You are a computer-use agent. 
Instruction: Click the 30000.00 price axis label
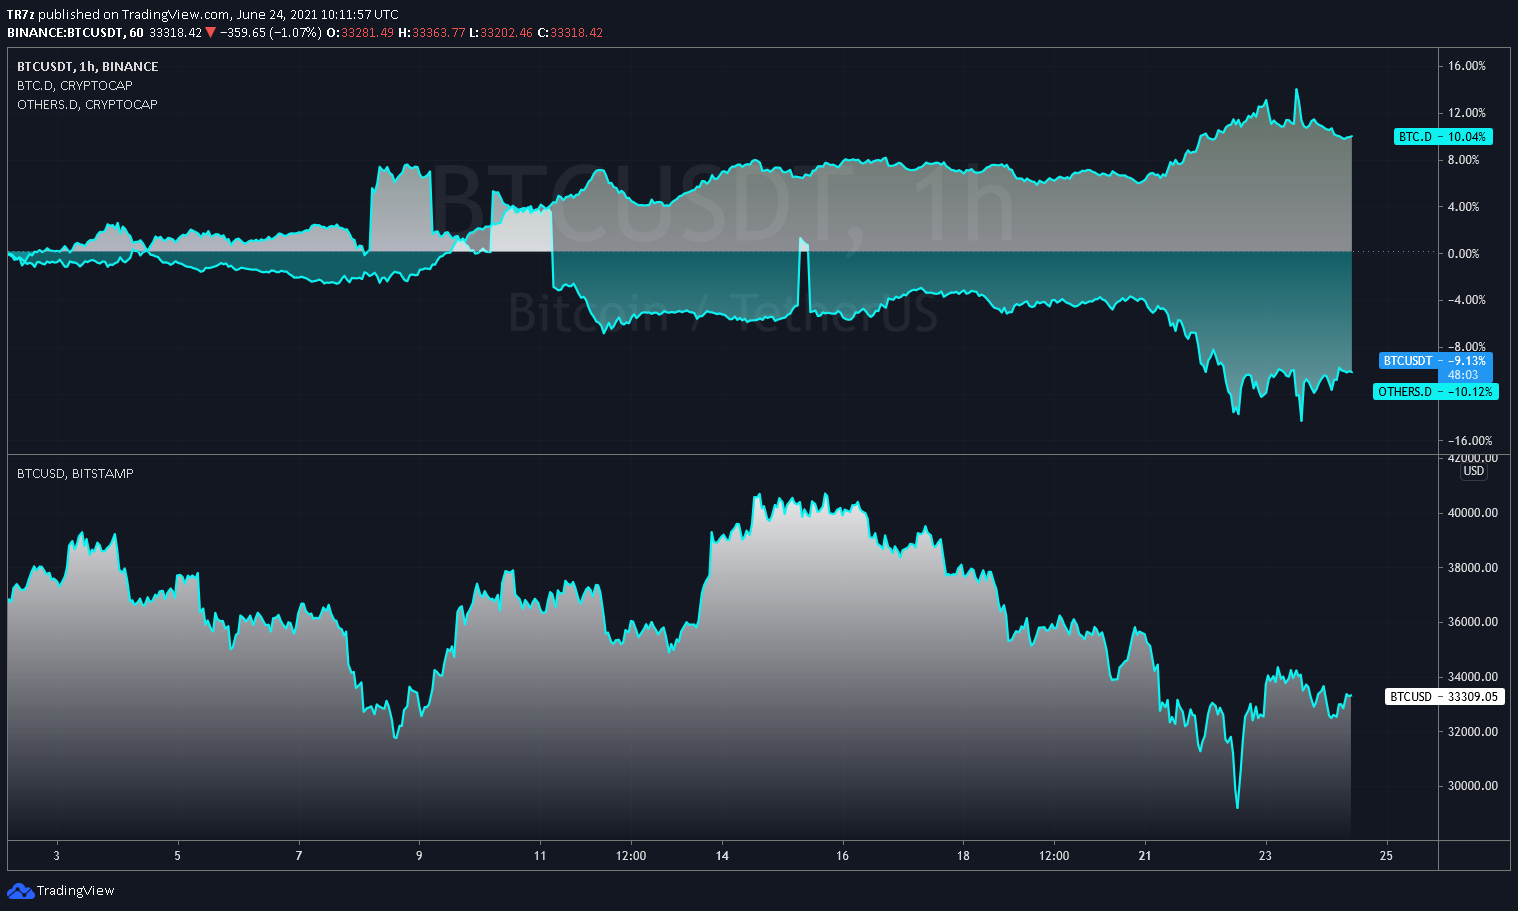pos(1473,786)
